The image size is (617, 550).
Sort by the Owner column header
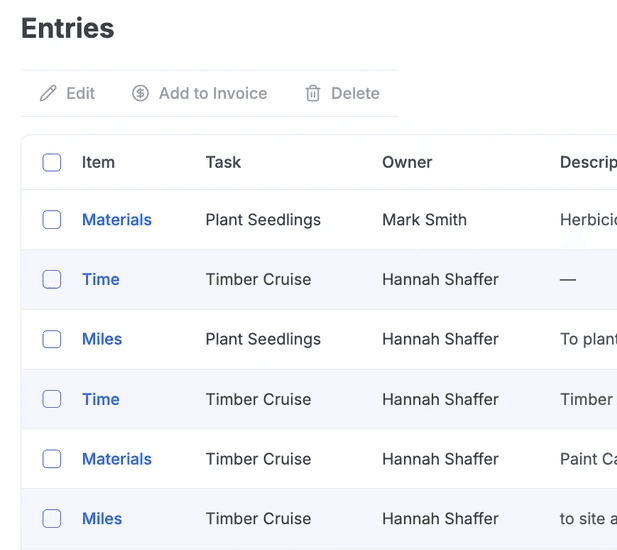[407, 162]
